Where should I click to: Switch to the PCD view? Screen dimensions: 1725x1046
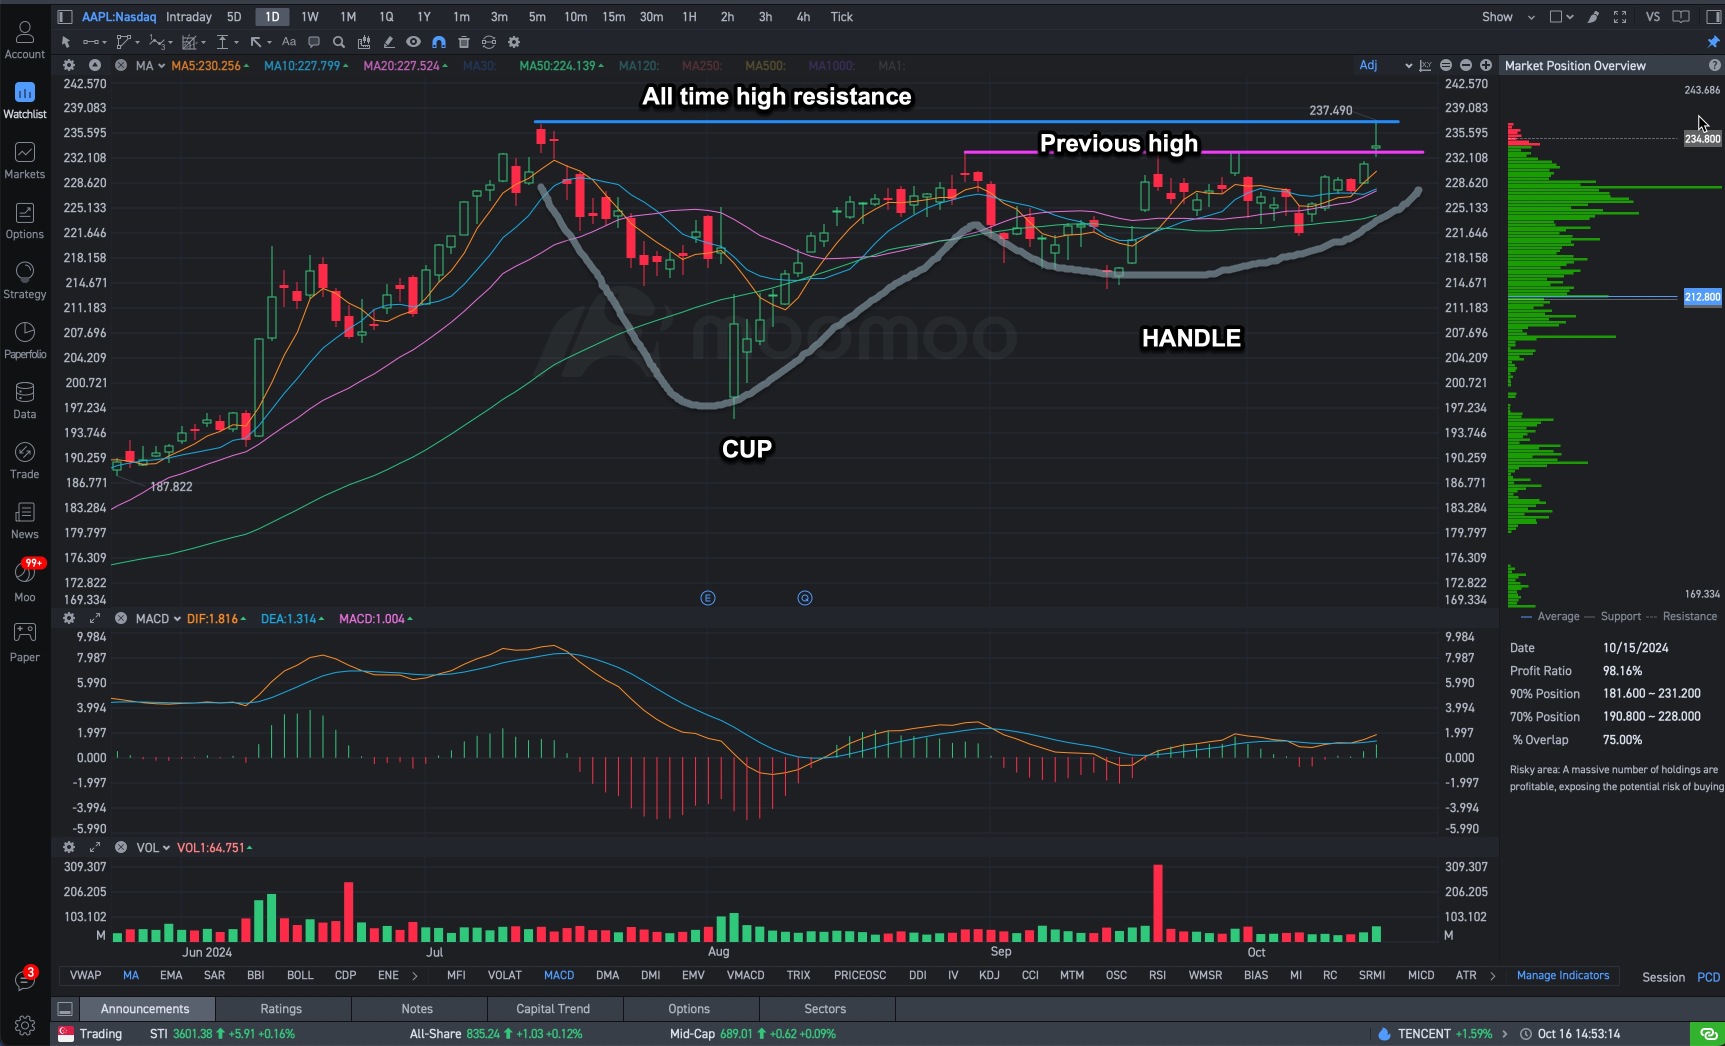click(x=1709, y=977)
